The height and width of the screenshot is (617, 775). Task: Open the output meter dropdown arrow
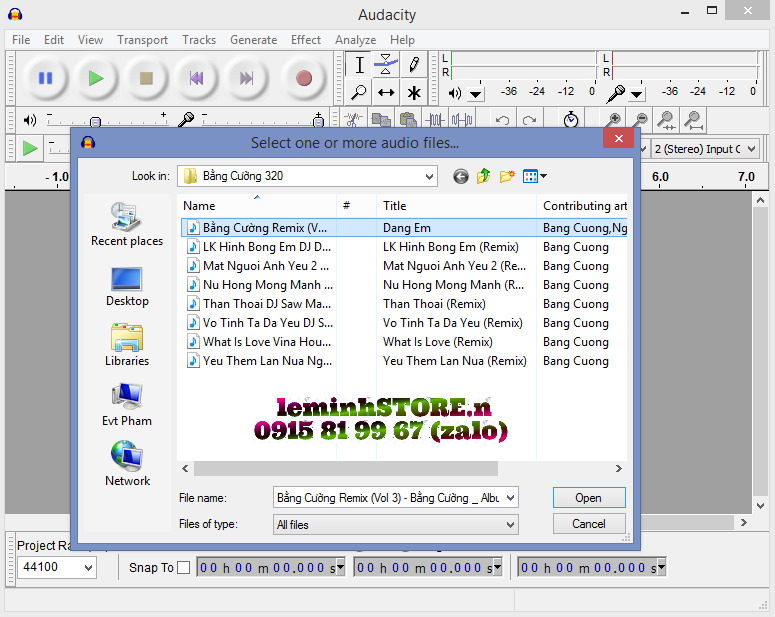pos(475,93)
